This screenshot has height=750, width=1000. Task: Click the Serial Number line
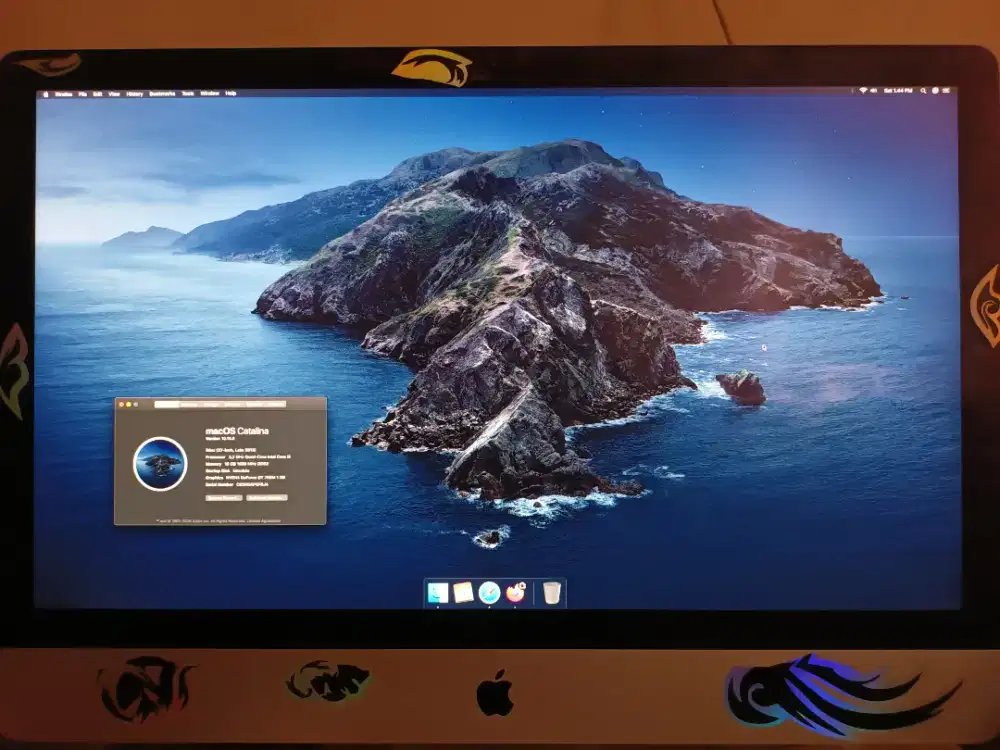point(237,485)
